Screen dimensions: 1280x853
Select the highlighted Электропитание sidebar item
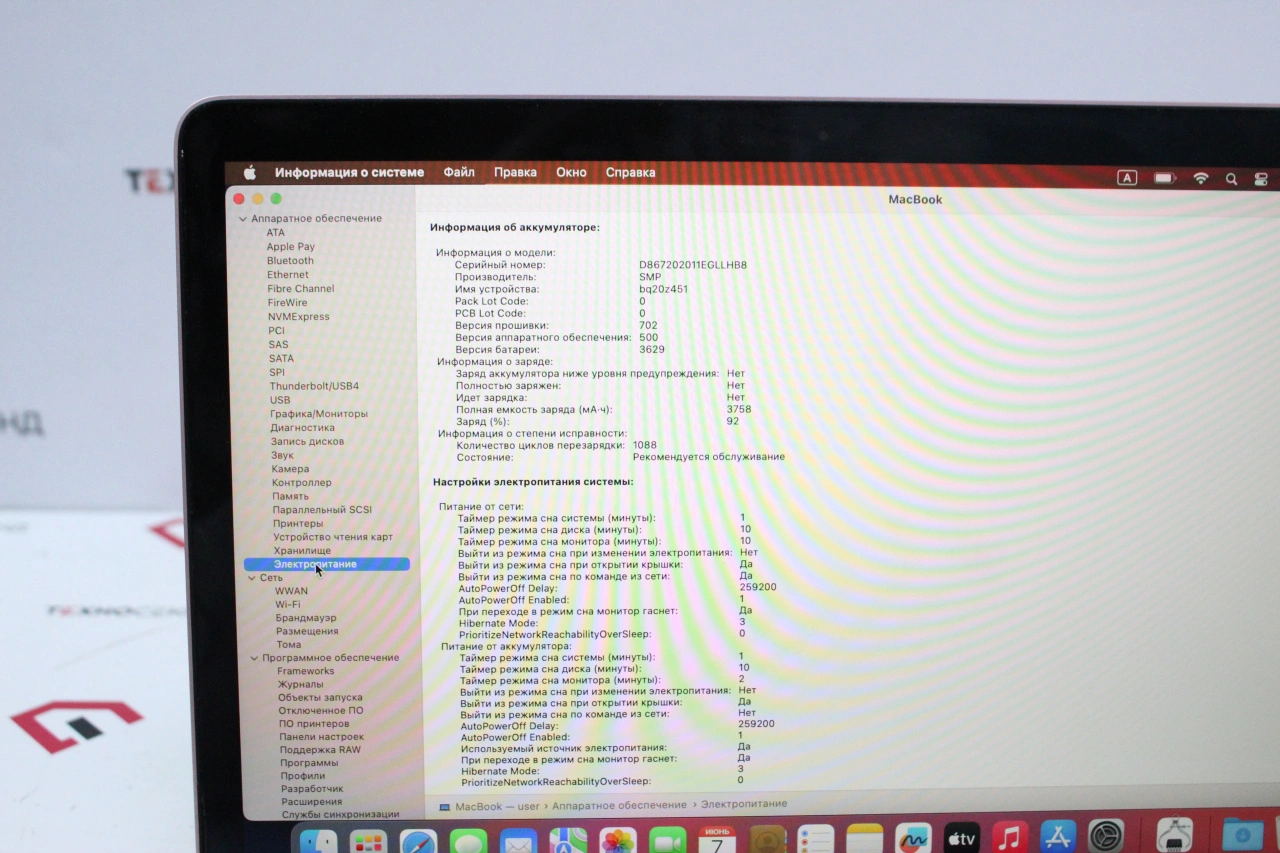point(326,564)
